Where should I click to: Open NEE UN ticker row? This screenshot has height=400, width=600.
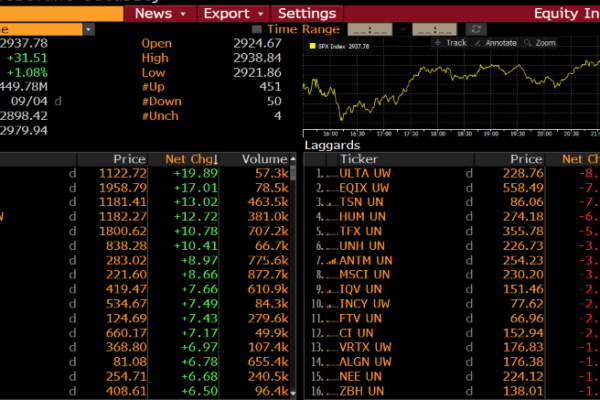click(360, 377)
